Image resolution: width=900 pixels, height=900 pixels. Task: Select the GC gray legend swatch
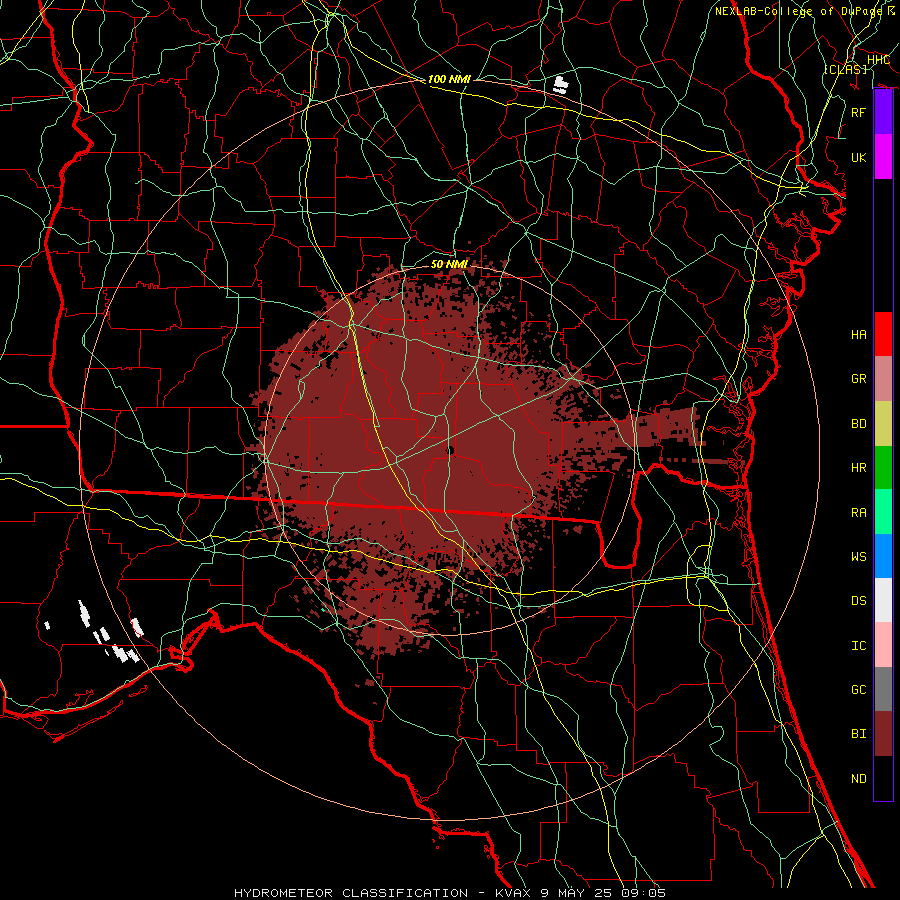[x=883, y=689]
